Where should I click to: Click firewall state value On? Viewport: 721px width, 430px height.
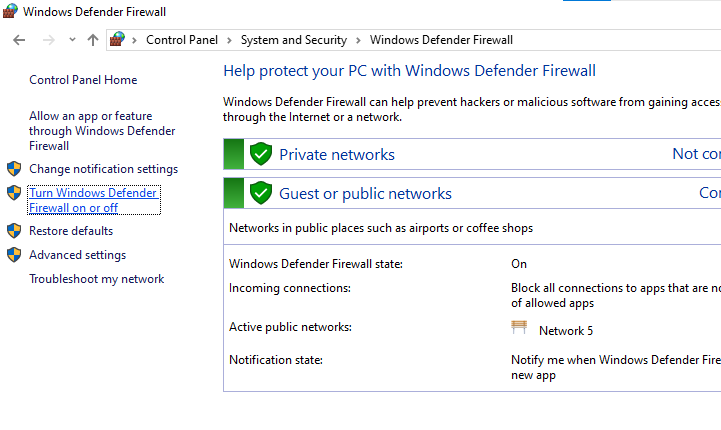519,264
